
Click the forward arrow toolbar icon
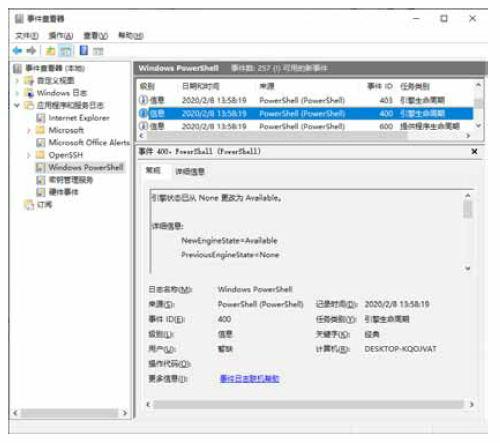(x=31, y=51)
